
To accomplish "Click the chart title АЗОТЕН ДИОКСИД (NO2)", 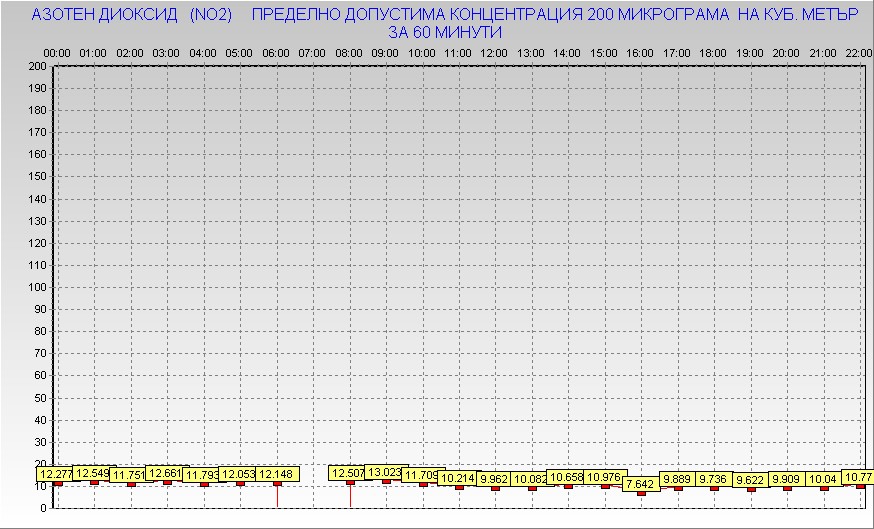I will pos(132,16).
